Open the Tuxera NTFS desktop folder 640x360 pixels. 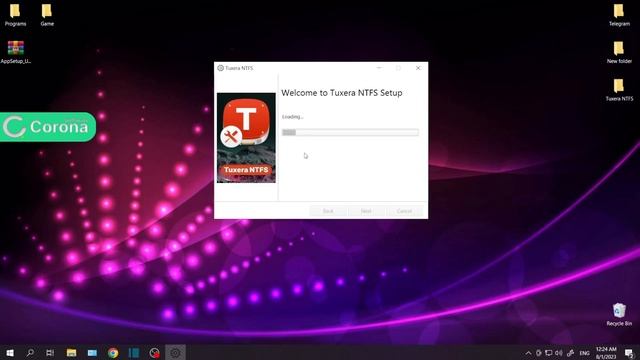[619, 90]
